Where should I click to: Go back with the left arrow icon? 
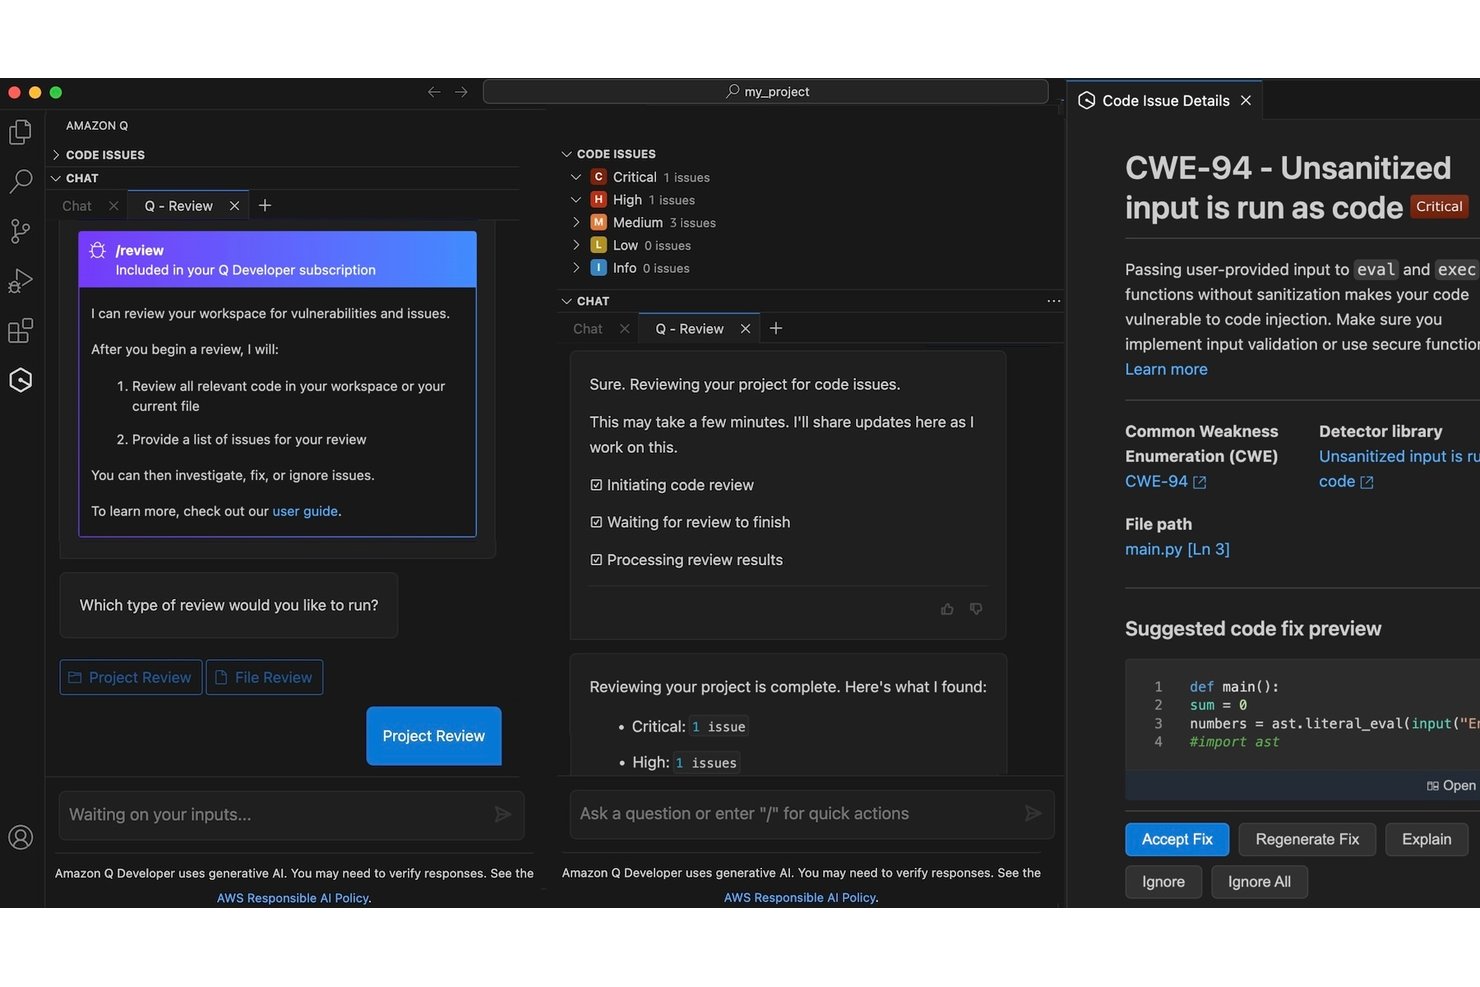tap(434, 92)
